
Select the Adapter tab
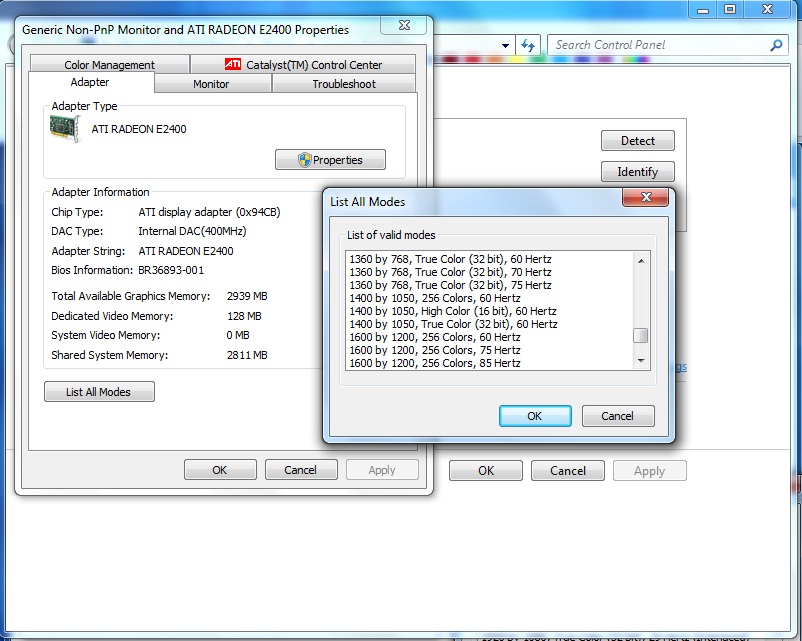[90, 82]
